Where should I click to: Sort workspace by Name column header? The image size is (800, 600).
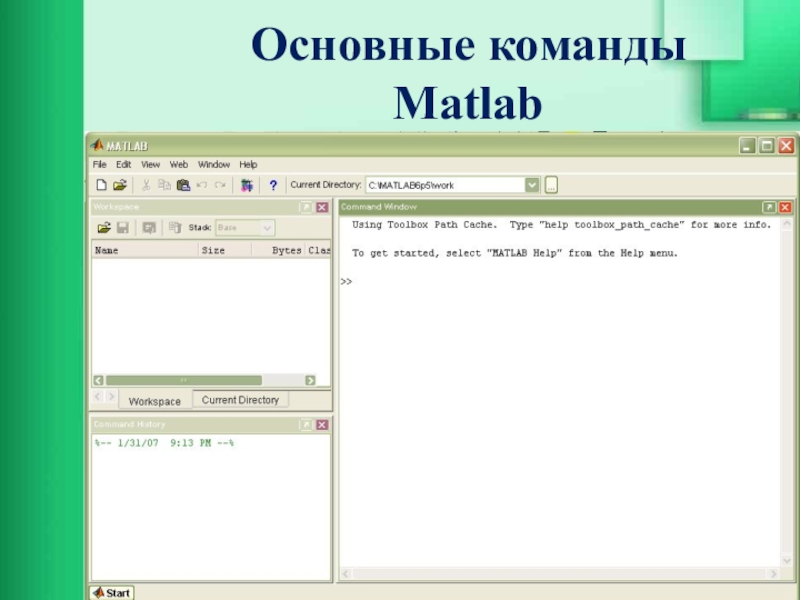point(145,250)
